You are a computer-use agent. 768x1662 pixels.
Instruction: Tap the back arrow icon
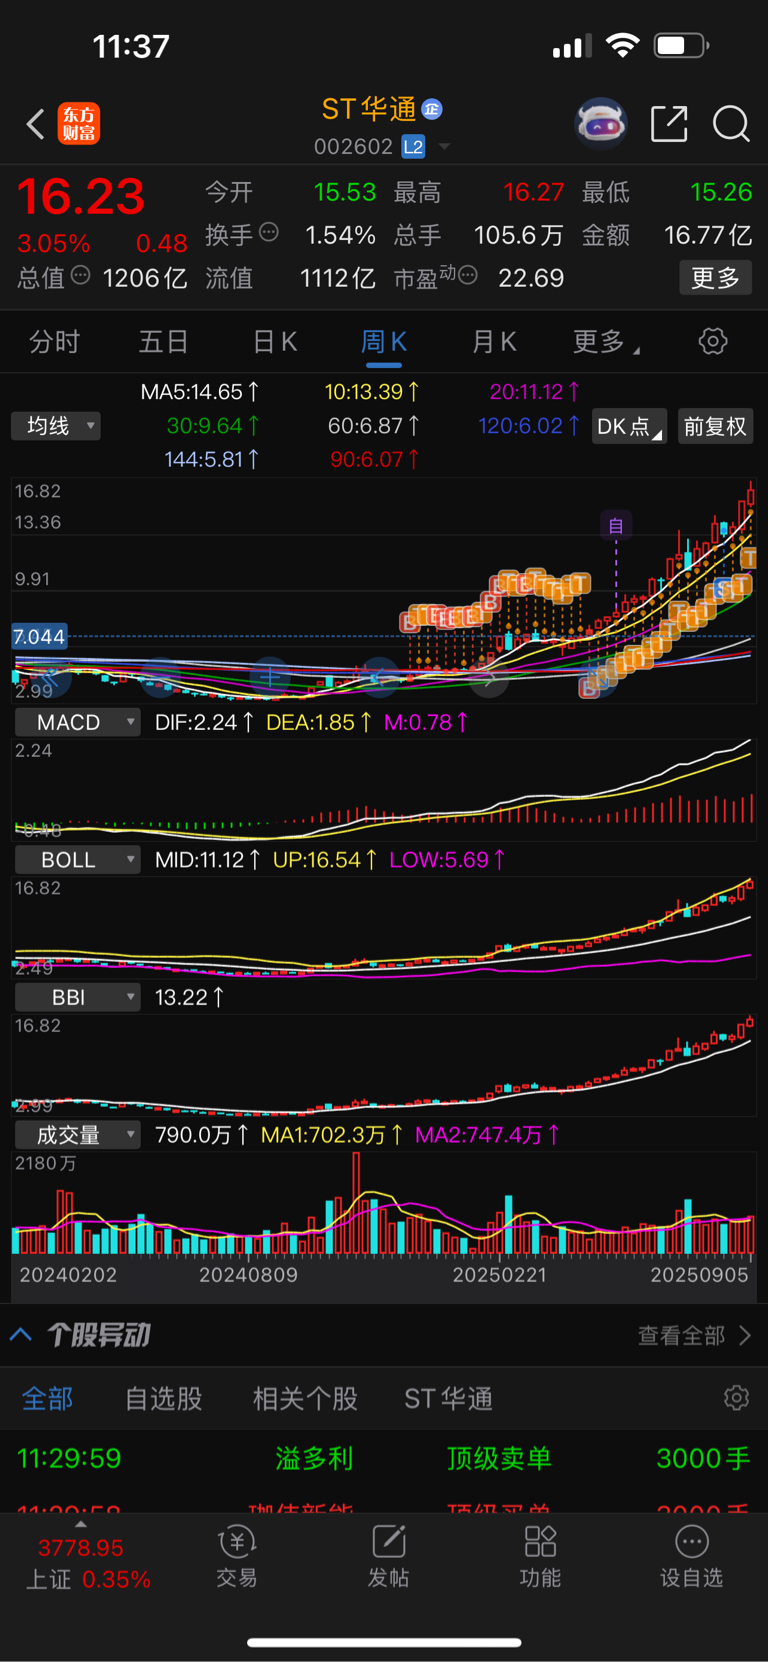coord(35,124)
